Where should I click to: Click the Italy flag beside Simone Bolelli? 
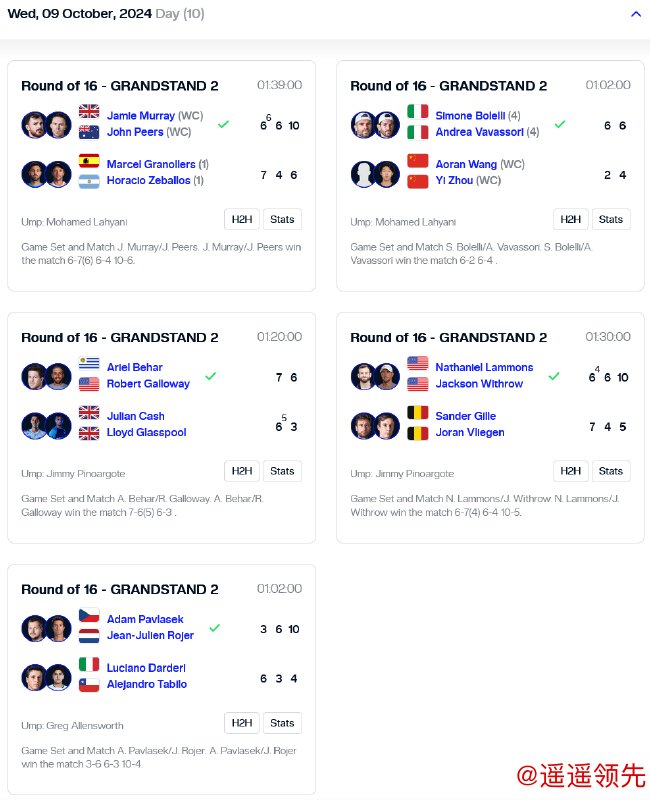click(x=418, y=112)
